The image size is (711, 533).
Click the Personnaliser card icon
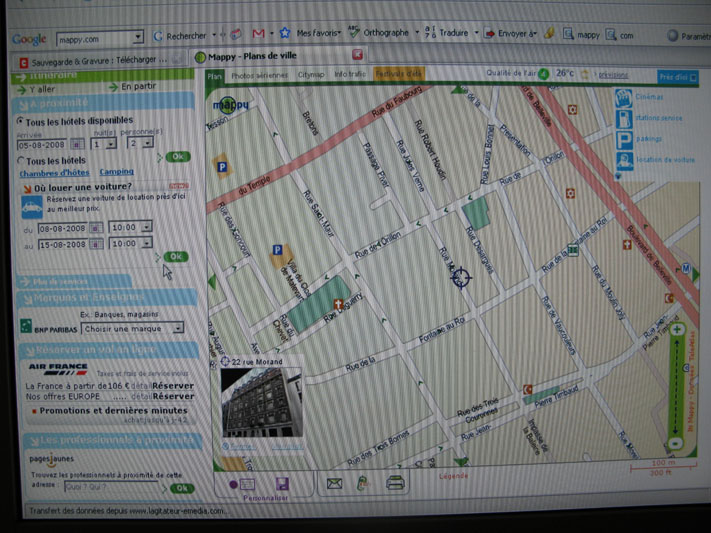(x=246, y=484)
